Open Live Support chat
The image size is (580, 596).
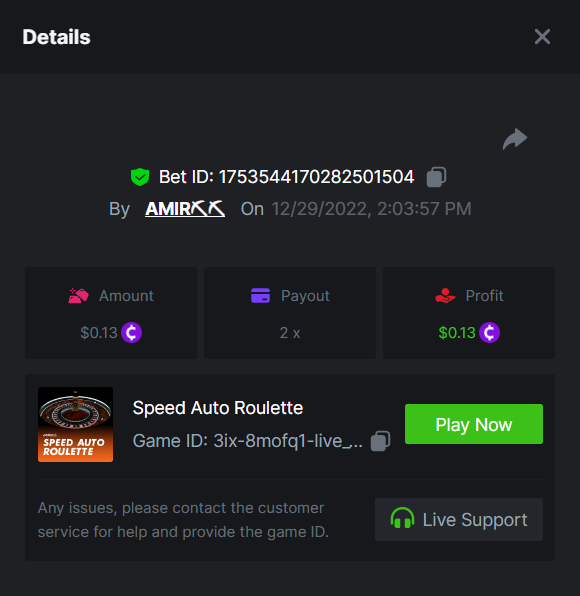pyautogui.click(x=459, y=520)
